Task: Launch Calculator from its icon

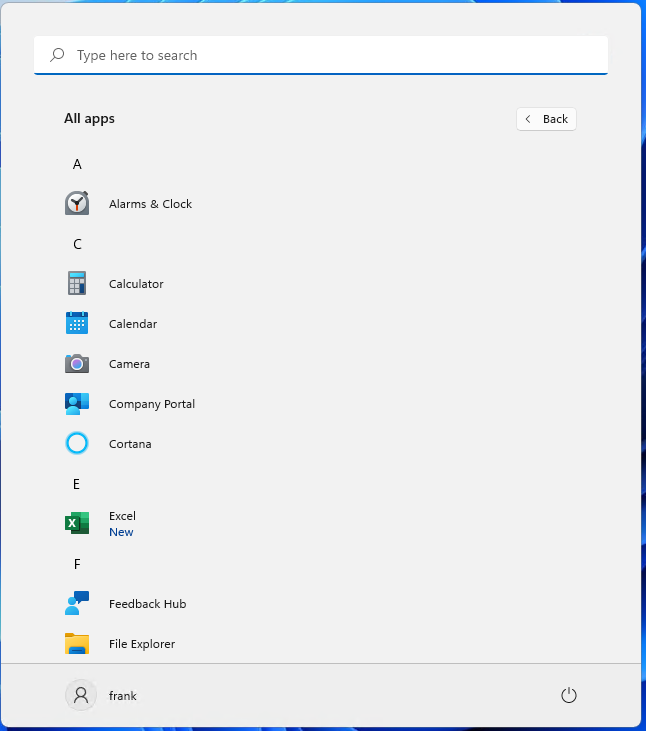Action: tap(77, 283)
